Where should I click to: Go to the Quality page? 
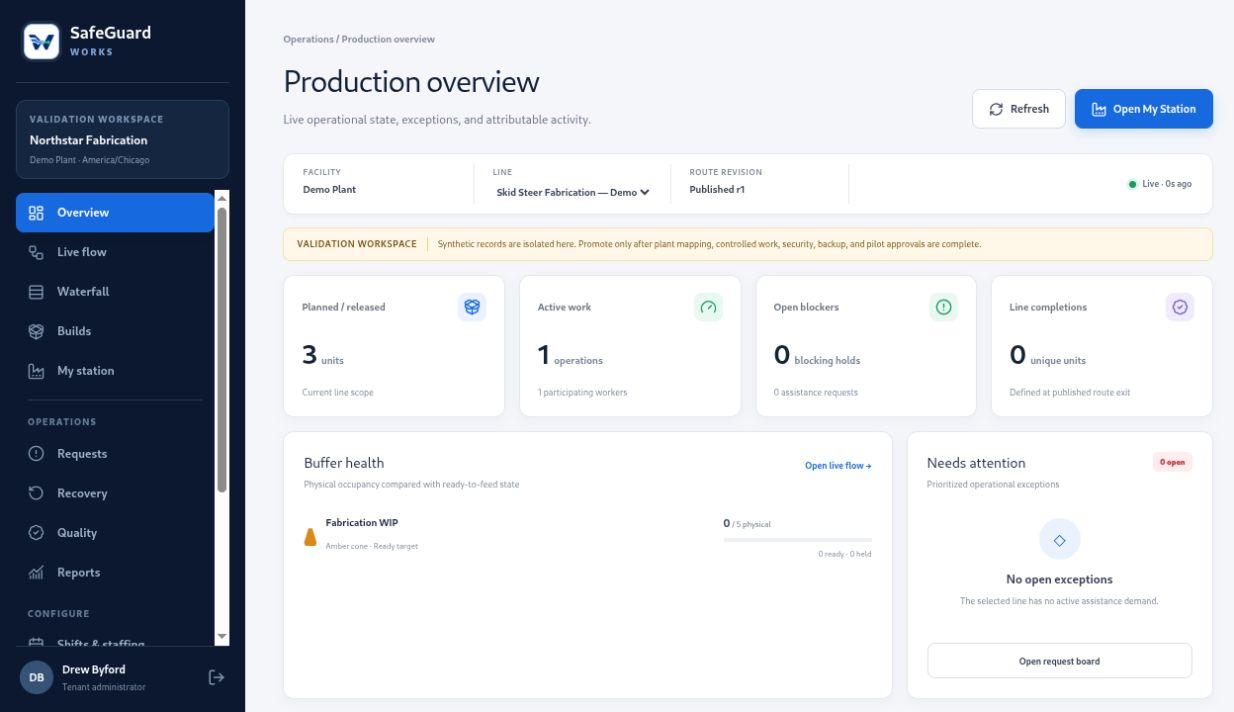click(115, 533)
